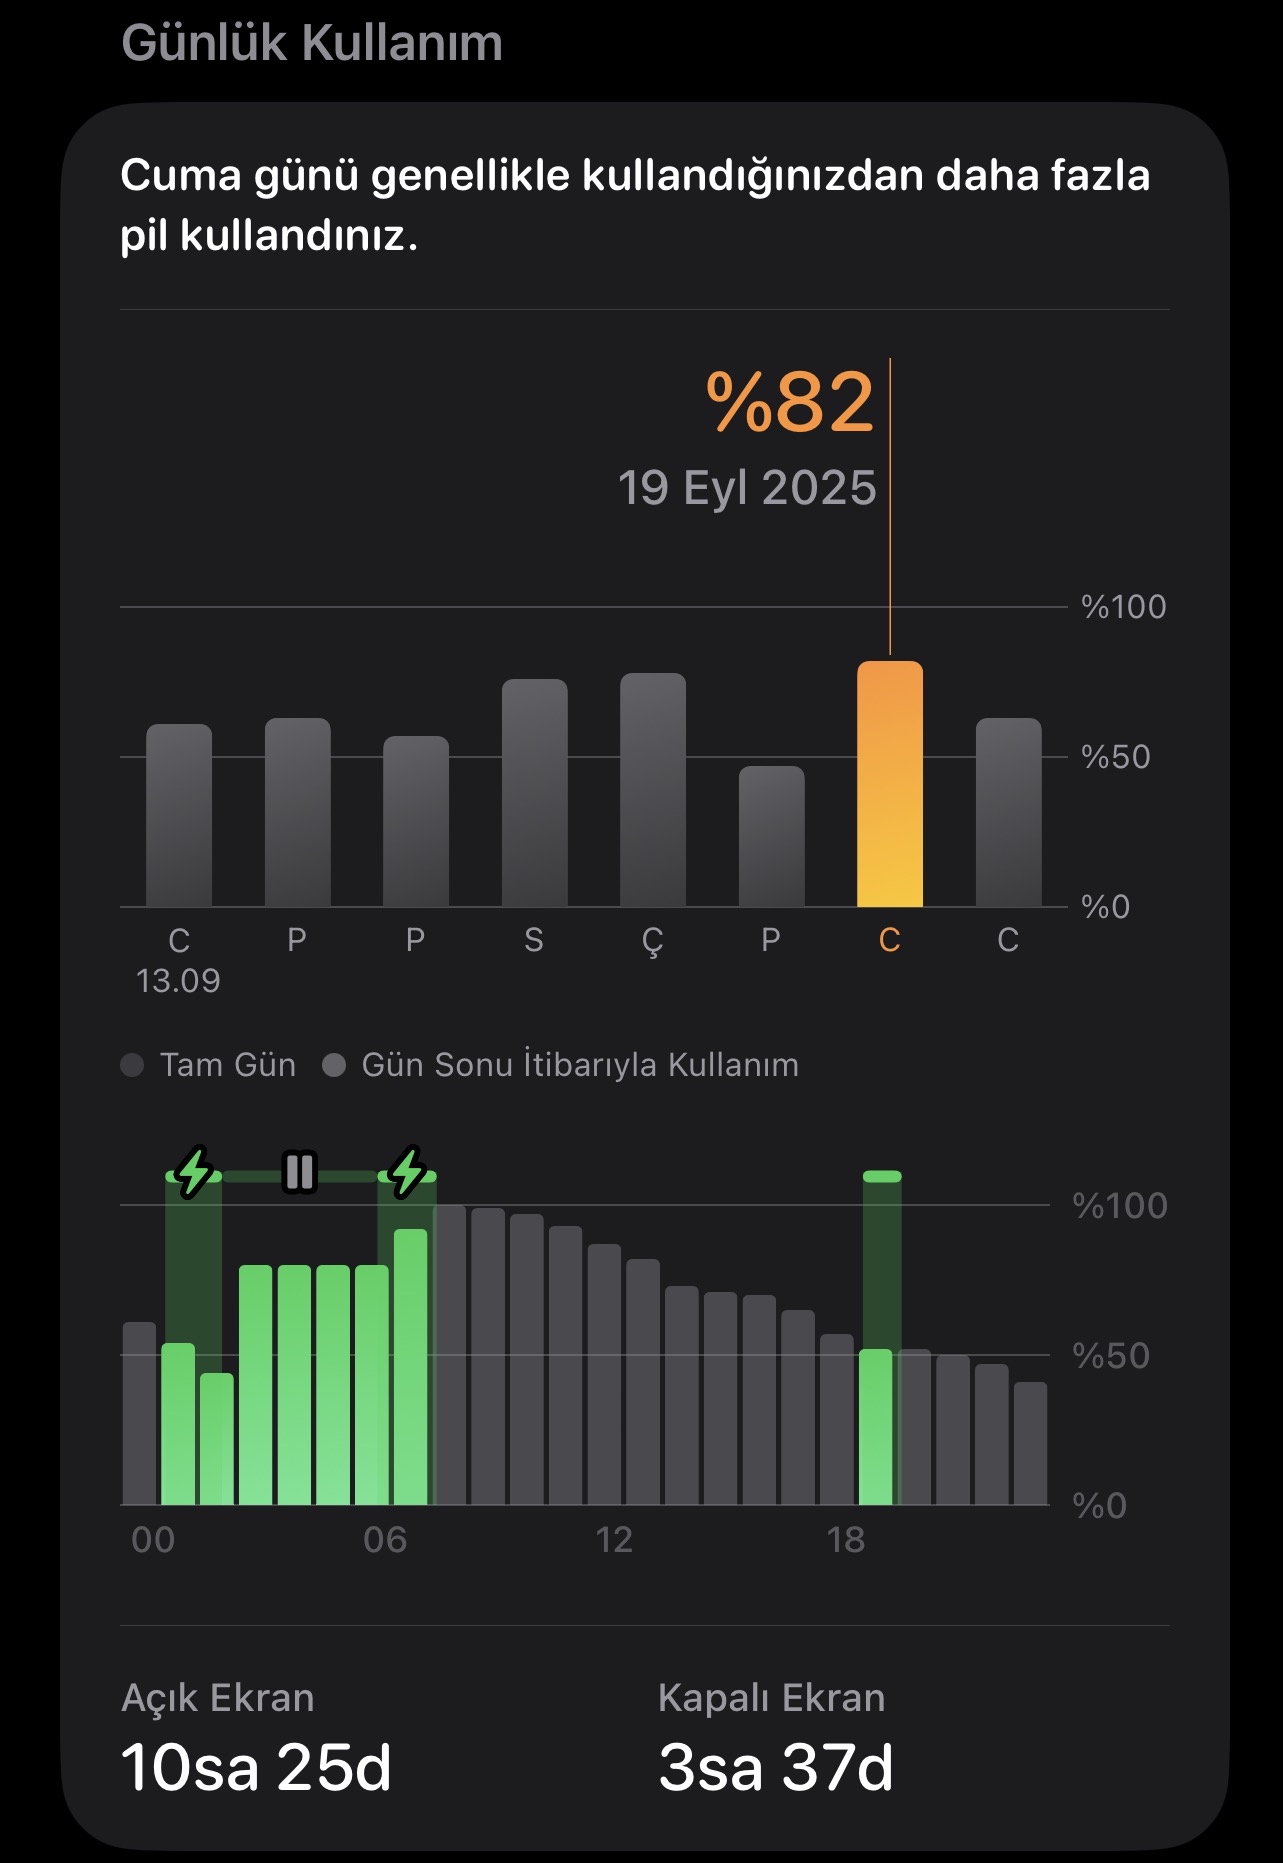Select the Tuesday (S) usage bar
The width and height of the screenshot is (1283, 1863).
point(535,793)
